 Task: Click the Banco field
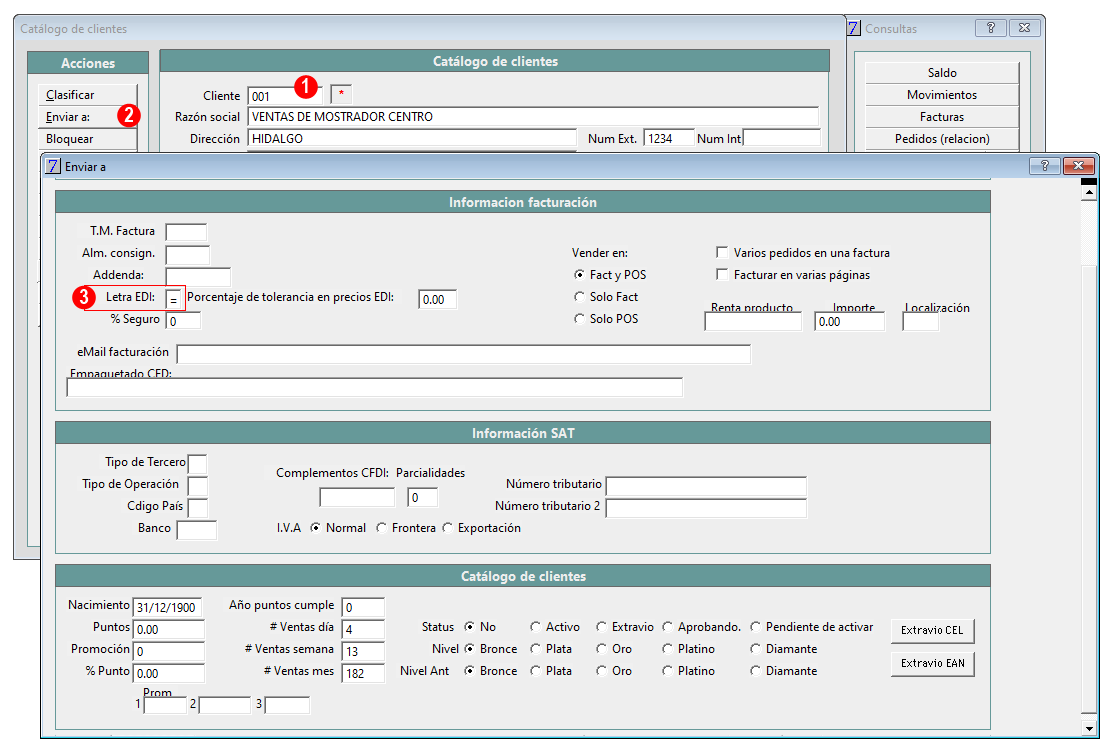point(197,530)
